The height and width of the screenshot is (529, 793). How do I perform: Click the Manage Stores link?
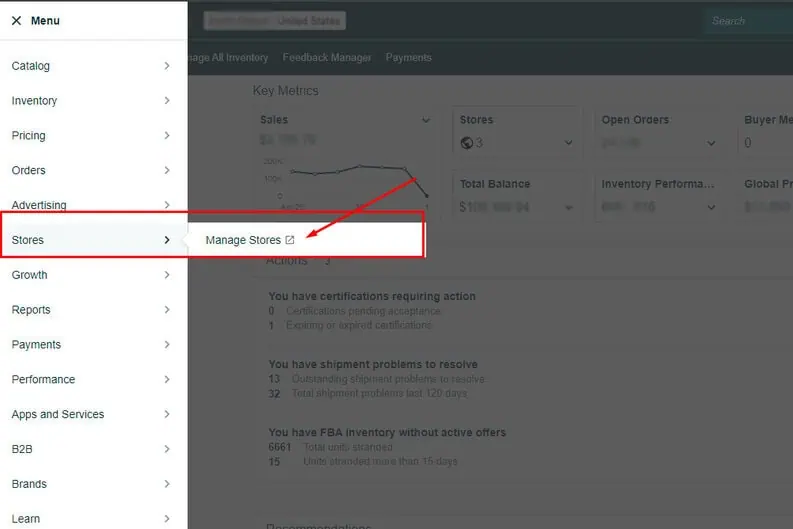[243, 240]
